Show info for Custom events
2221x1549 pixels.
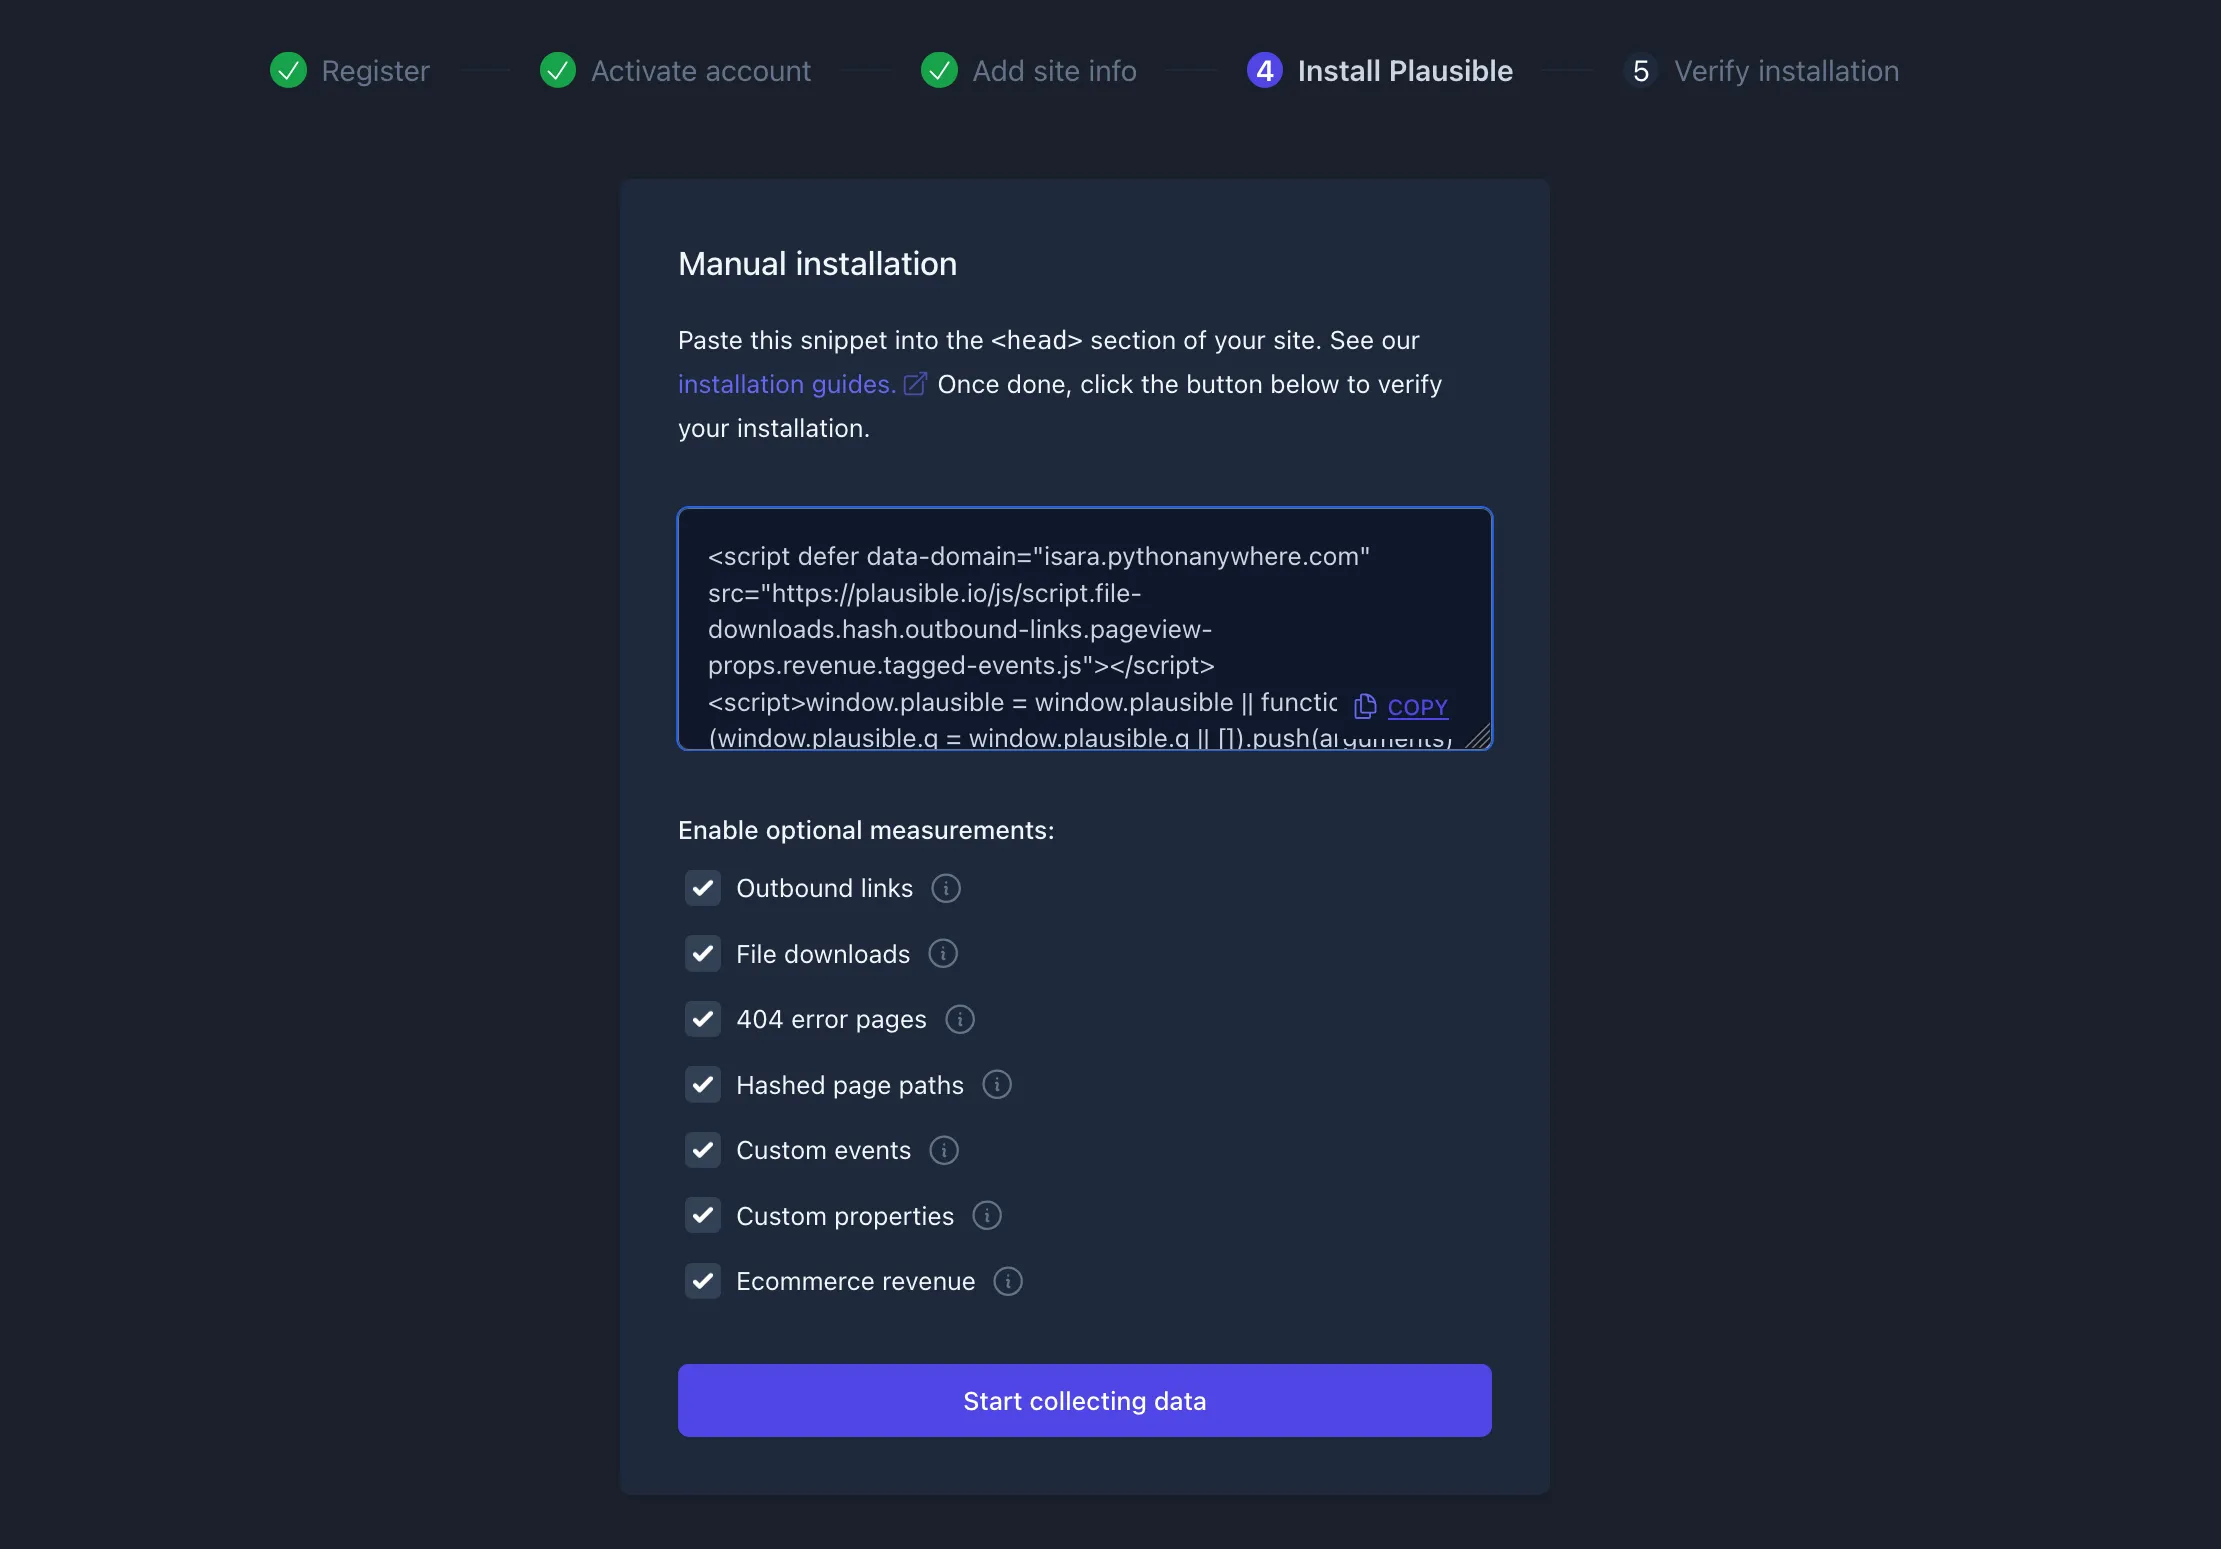click(944, 1150)
